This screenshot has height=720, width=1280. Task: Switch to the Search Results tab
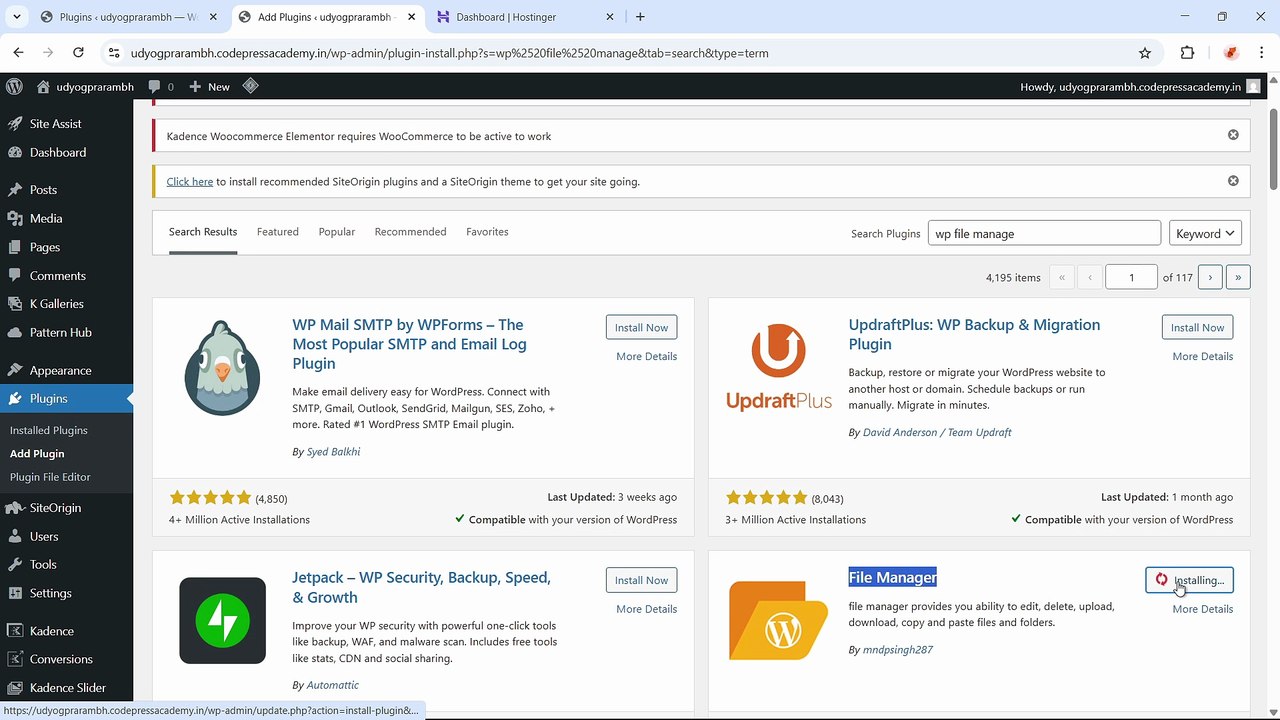click(x=203, y=232)
